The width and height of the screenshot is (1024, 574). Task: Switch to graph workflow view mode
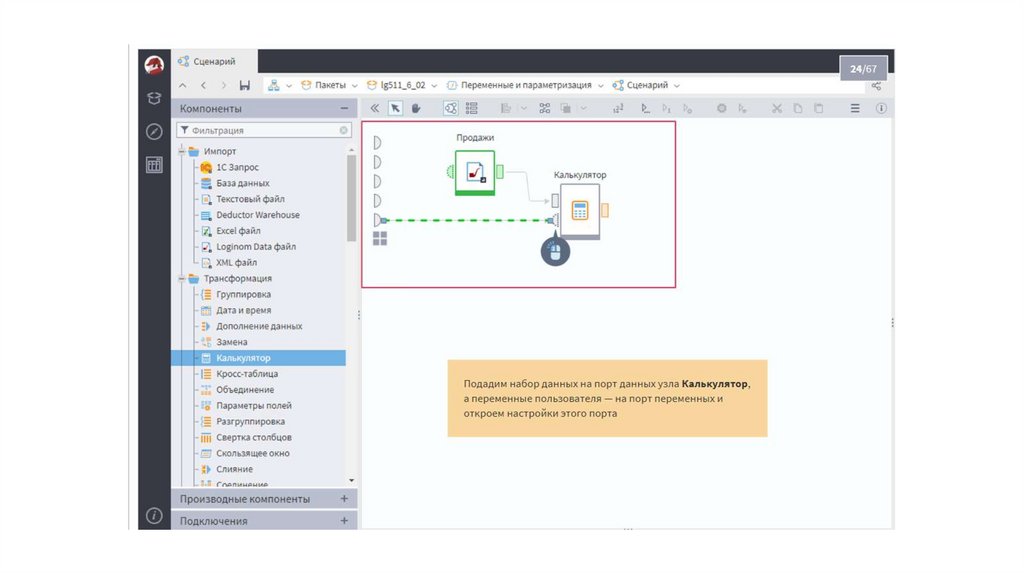pos(450,108)
